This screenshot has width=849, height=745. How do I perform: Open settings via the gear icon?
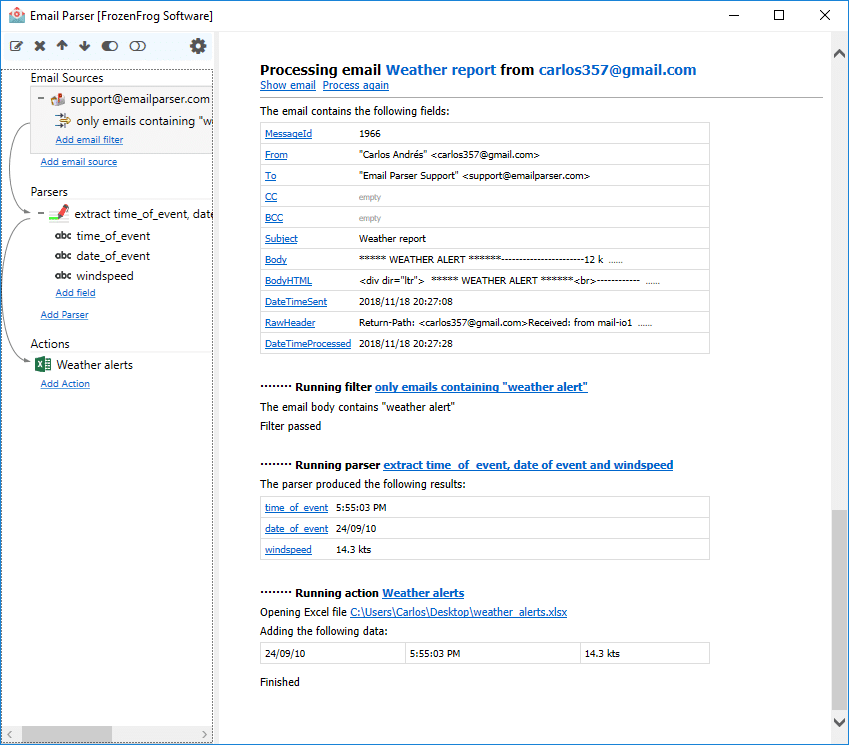[x=197, y=45]
